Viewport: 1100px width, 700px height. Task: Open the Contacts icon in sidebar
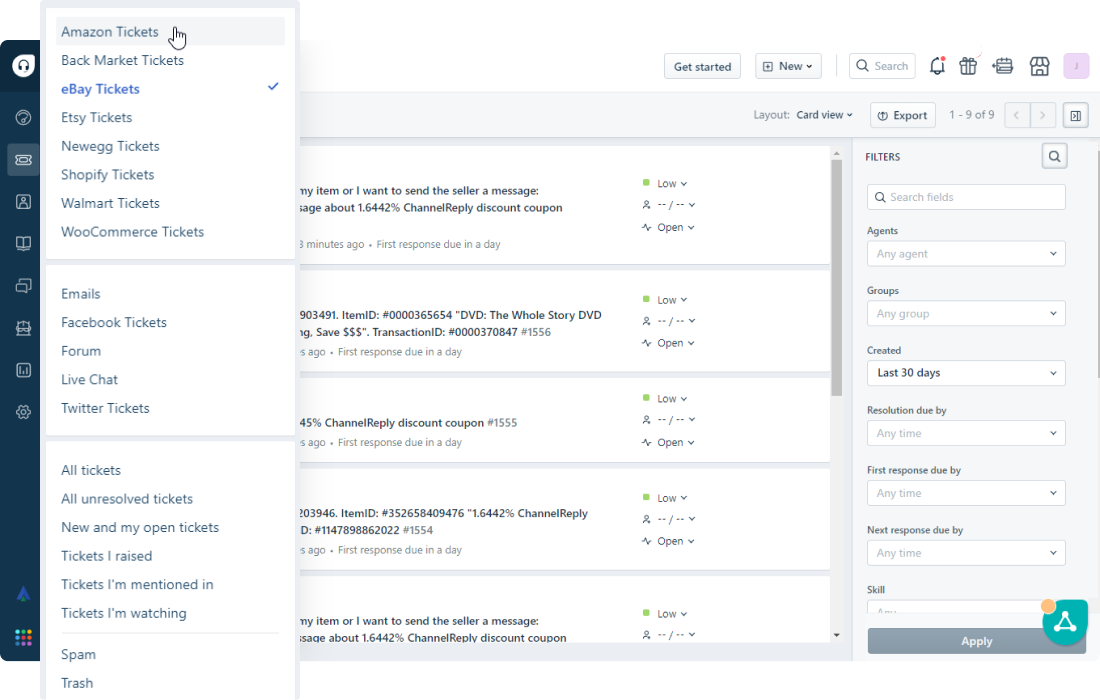[x=23, y=202]
